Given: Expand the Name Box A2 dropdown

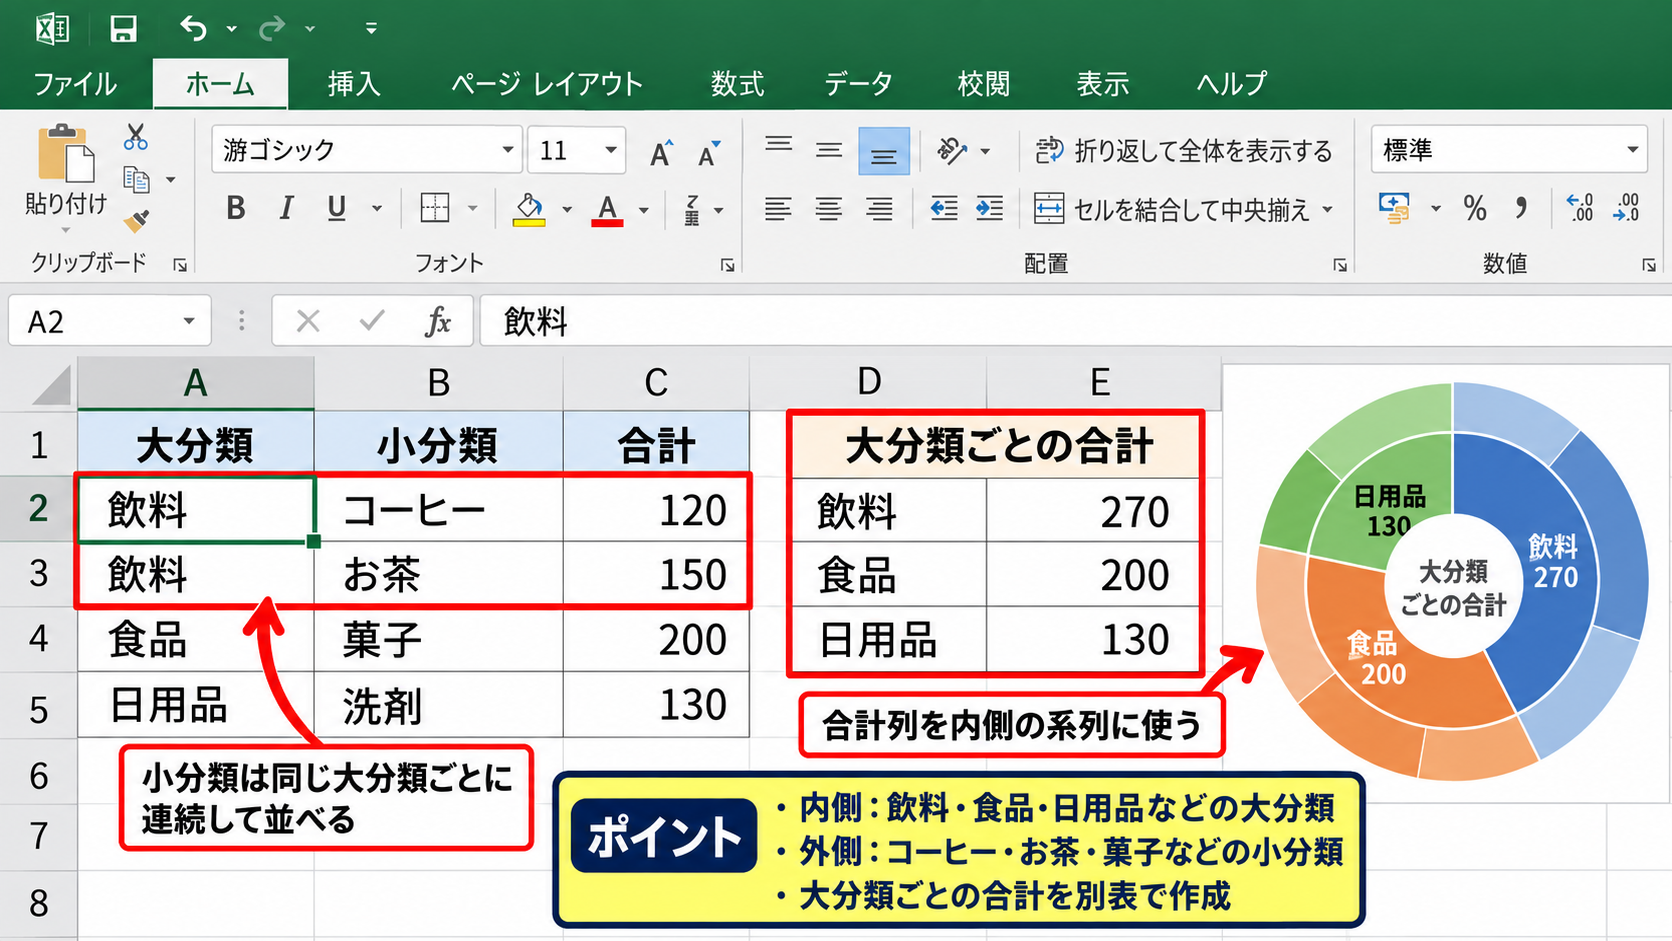Looking at the screenshot, I should [x=188, y=321].
